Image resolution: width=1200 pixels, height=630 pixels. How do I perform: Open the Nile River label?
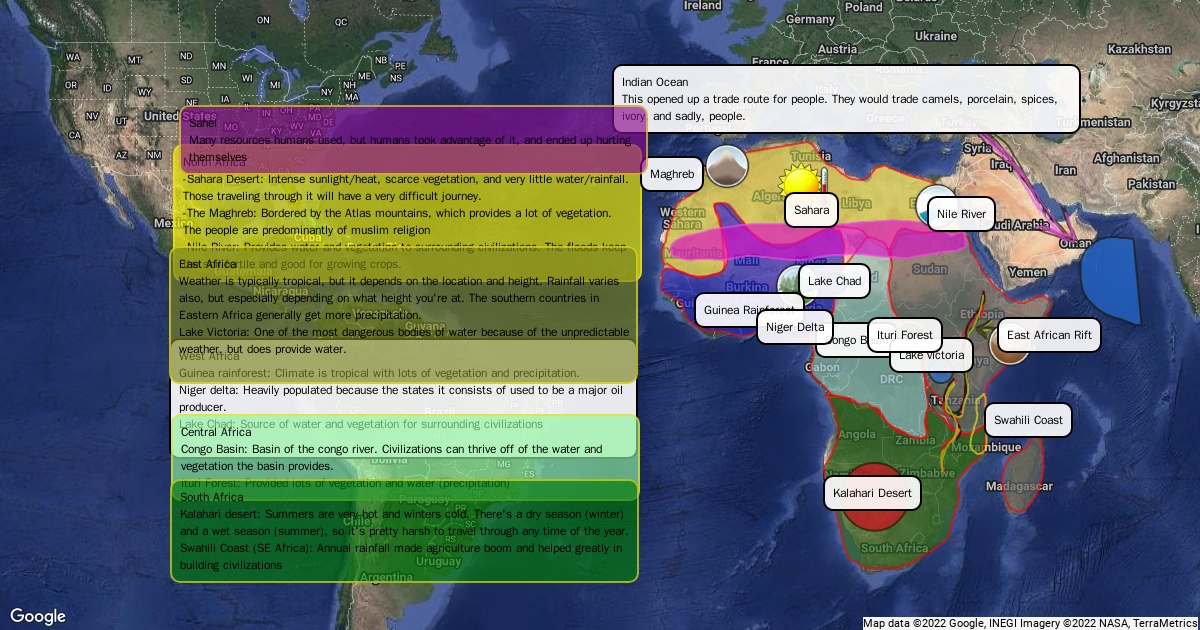(962, 214)
